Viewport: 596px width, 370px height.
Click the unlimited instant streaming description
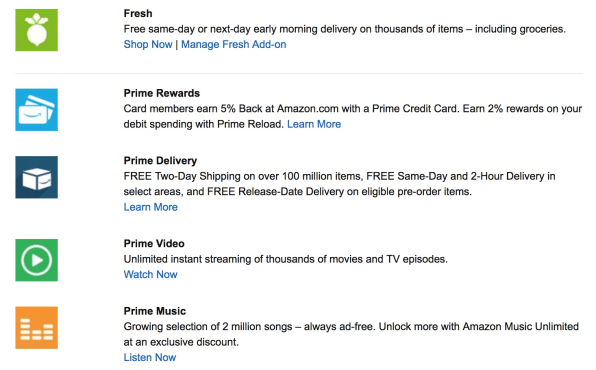[x=285, y=259]
